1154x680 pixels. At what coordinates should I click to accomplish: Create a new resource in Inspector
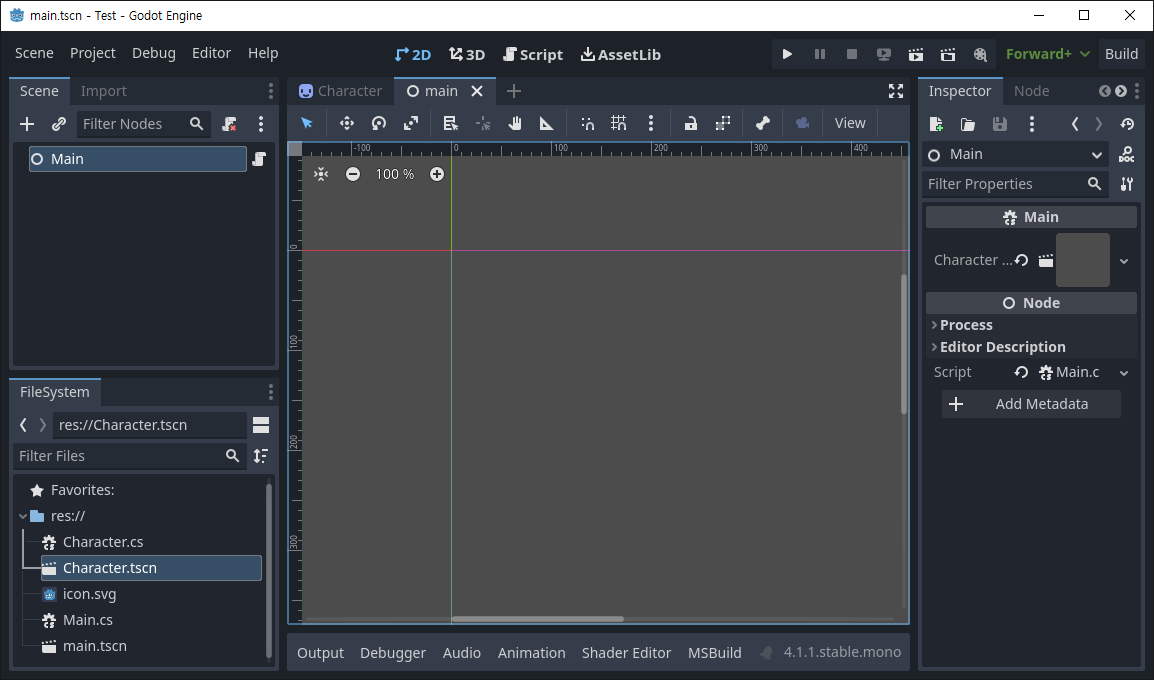[936, 124]
